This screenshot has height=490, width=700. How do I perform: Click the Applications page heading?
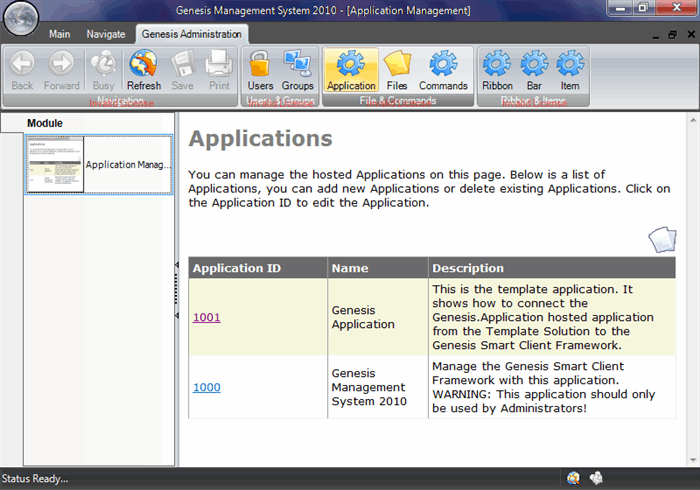[x=260, y=138]
